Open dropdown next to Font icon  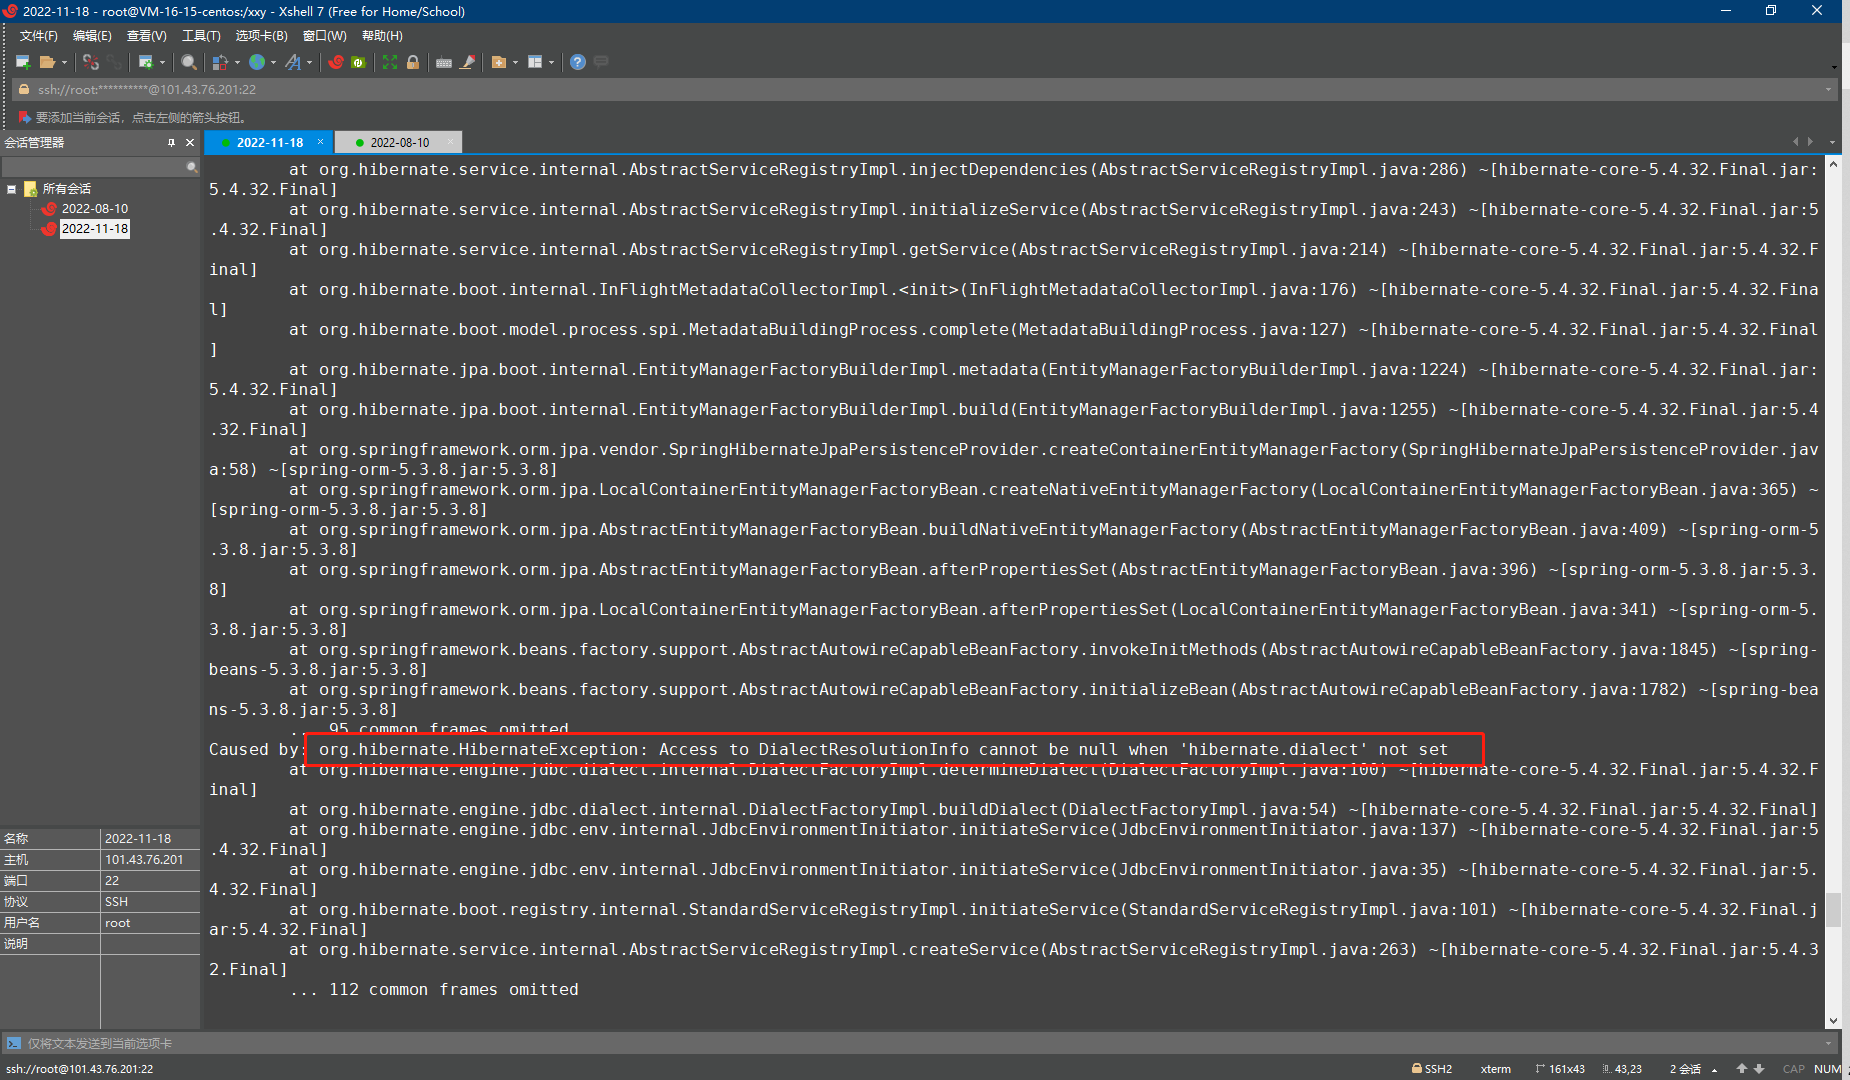(309, 62)
